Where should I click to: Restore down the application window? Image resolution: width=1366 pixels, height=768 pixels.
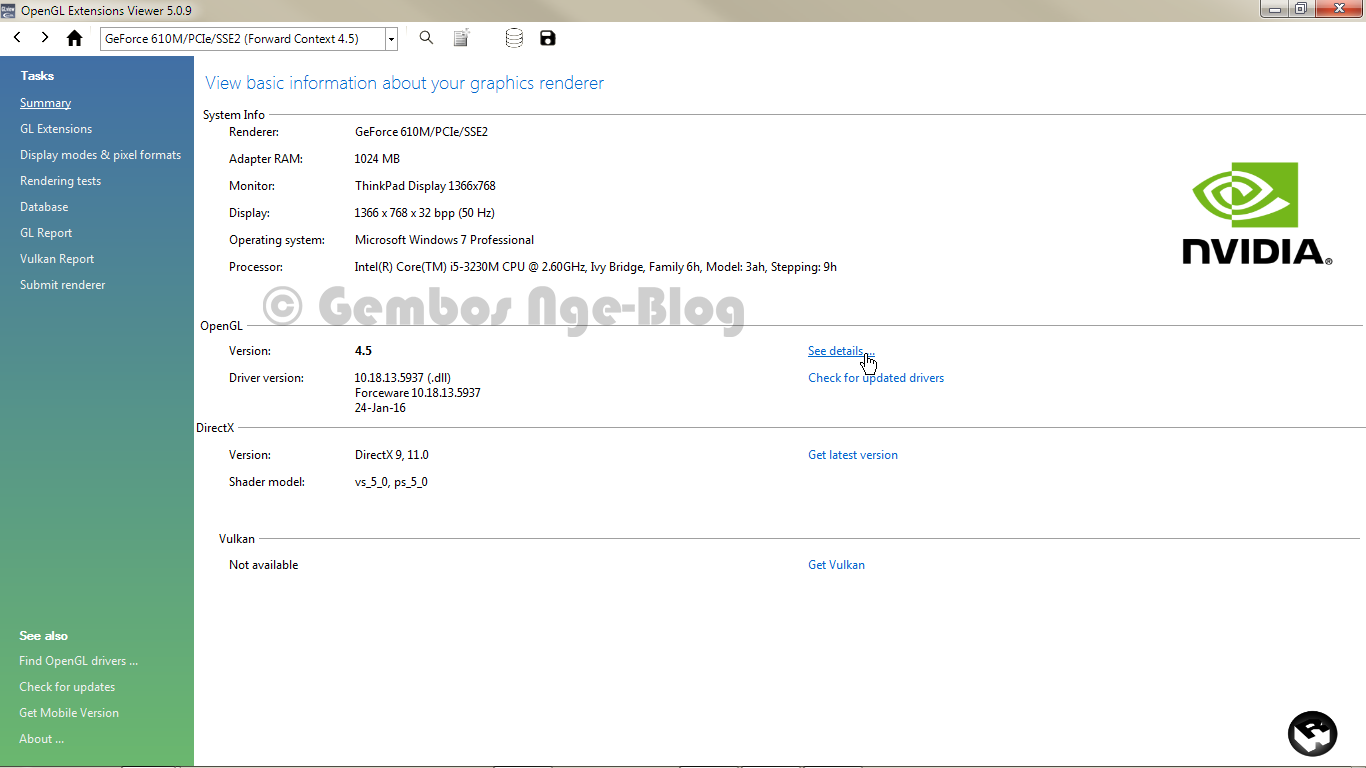pos(1301,9)
